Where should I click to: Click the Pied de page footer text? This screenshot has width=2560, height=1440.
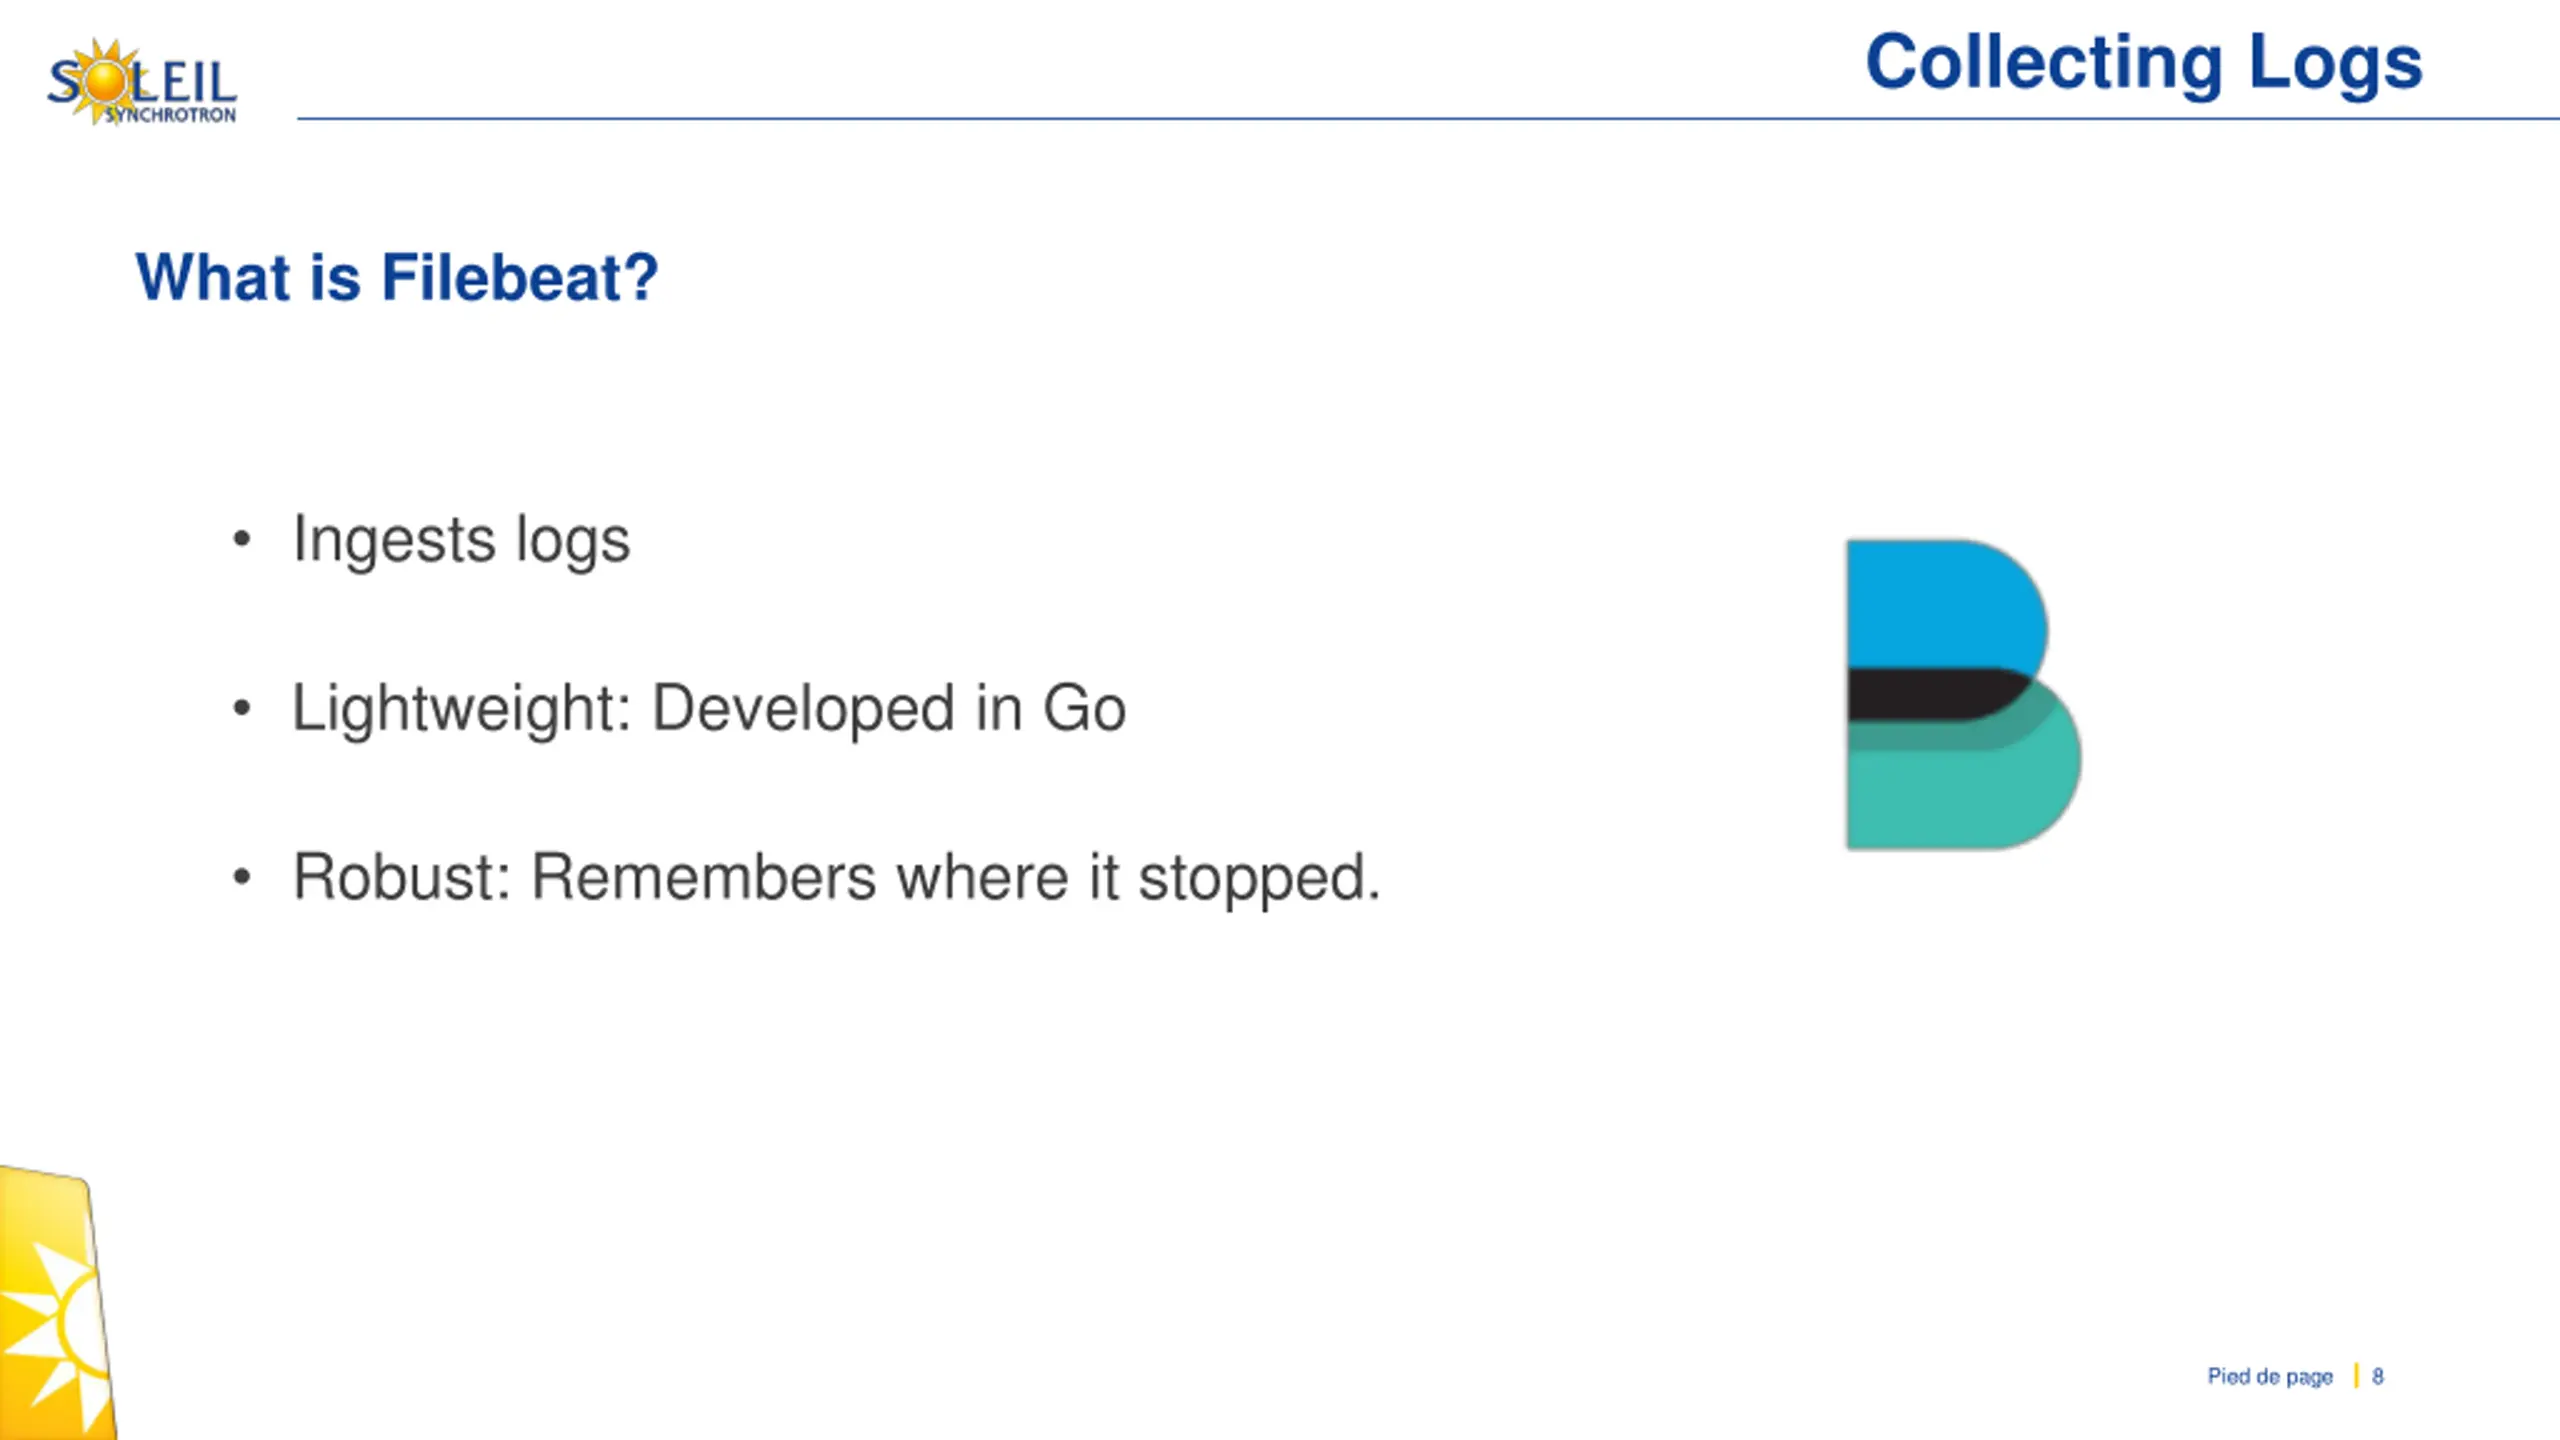(2270, 1377)
